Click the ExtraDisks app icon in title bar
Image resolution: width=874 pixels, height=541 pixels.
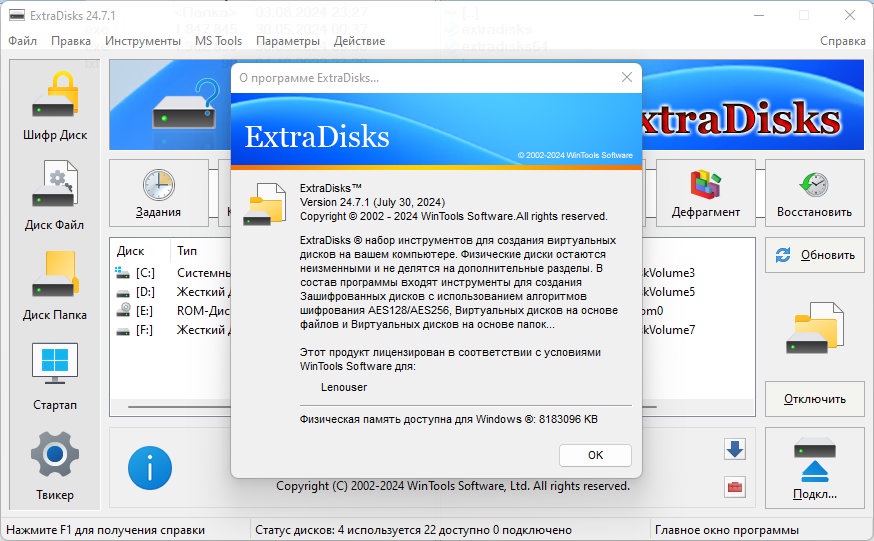click(x=17, y=16)
